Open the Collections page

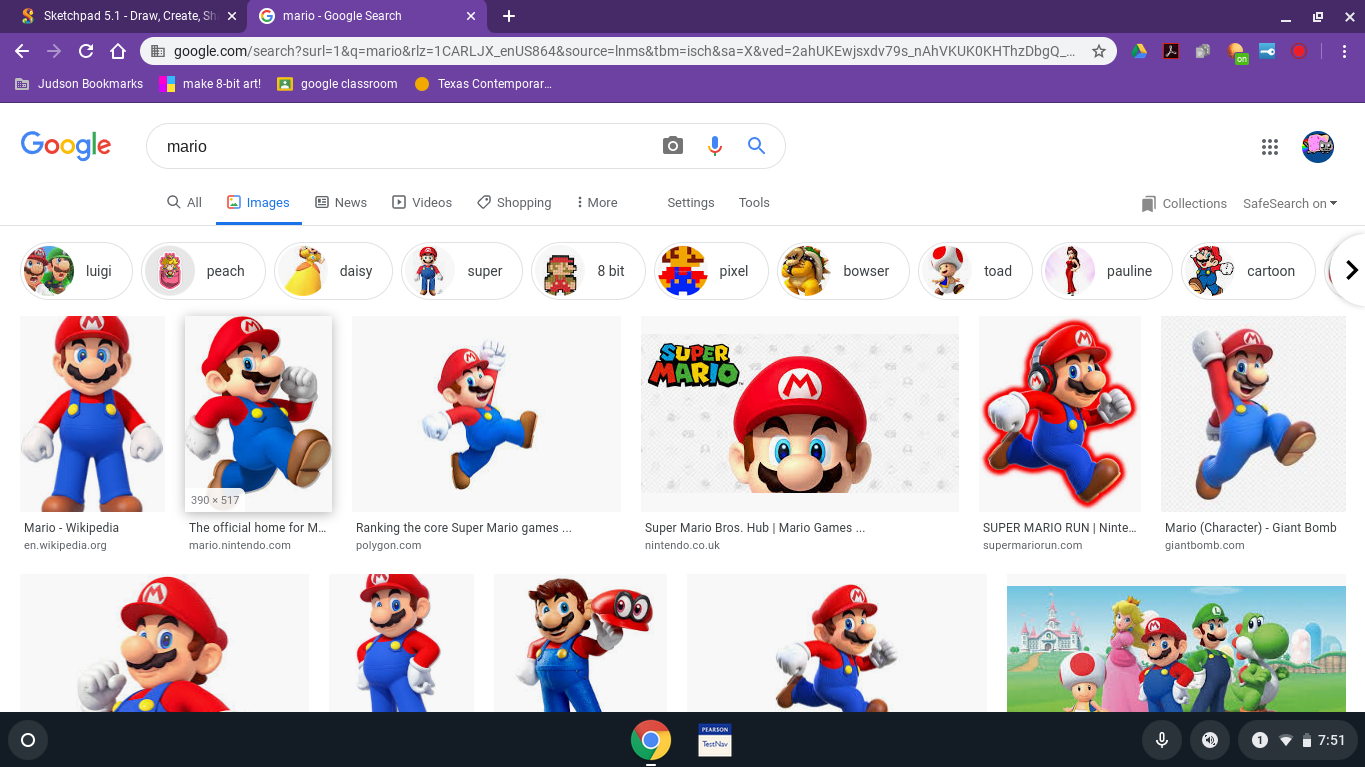pyautogui.click(x=1184, y=203)
